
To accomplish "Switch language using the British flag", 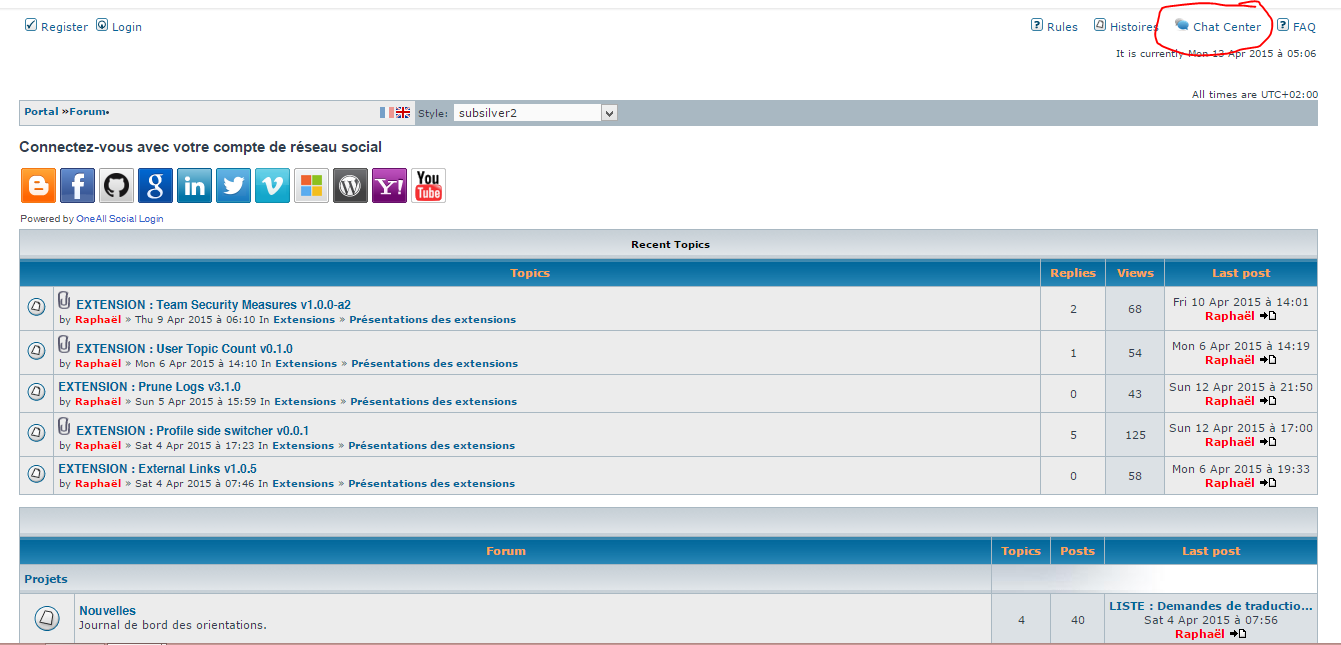I will pos(402,112).
